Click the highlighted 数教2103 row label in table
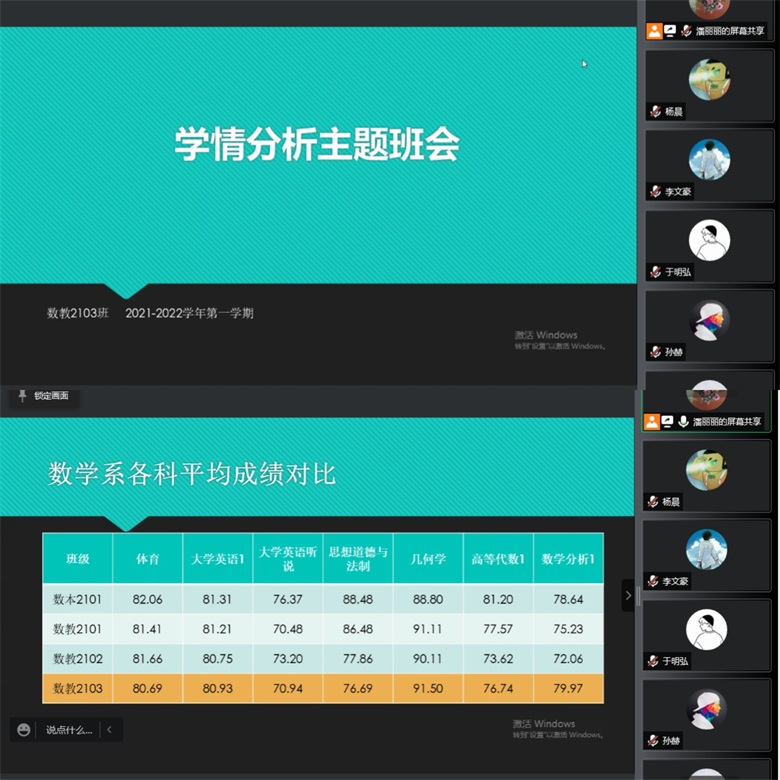Viewport: 780px width, 780px height. tap(77, 688)
